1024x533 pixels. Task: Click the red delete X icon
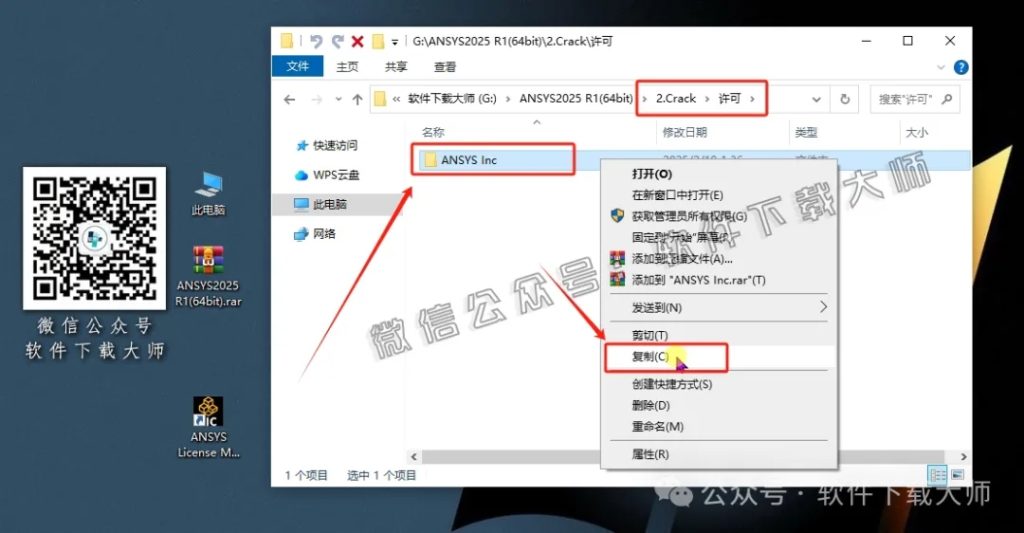click(x=357, y=41)
